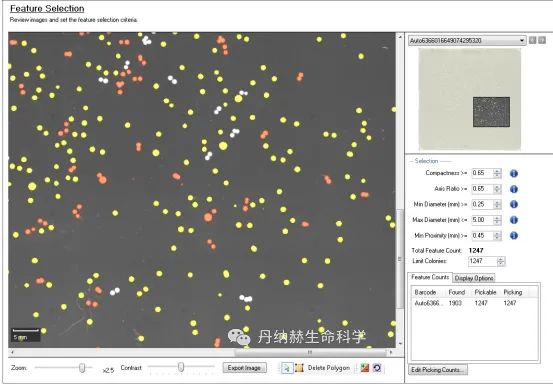Click the Edit Picking Counts button
553x384 pixels.
(438, 370)
